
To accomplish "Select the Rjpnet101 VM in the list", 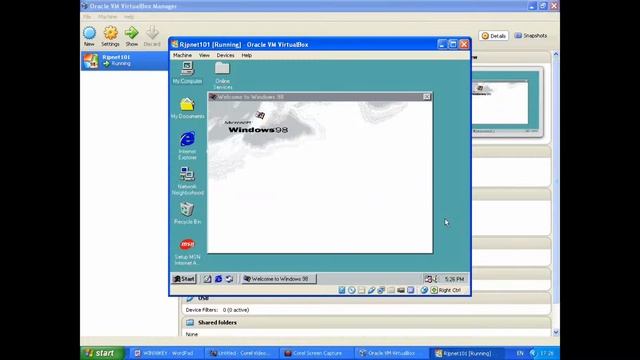I will tap(124, 60).
